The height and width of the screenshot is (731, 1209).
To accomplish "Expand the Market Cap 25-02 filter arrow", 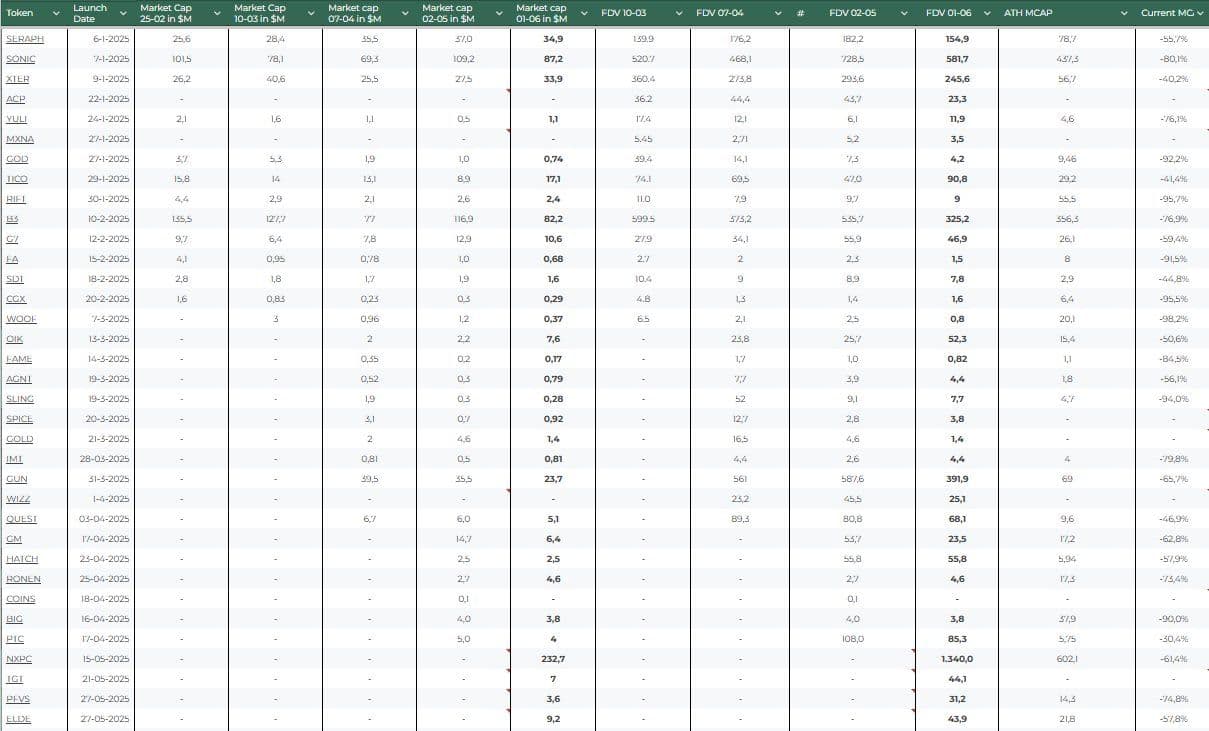I will [x=217, y=13].
